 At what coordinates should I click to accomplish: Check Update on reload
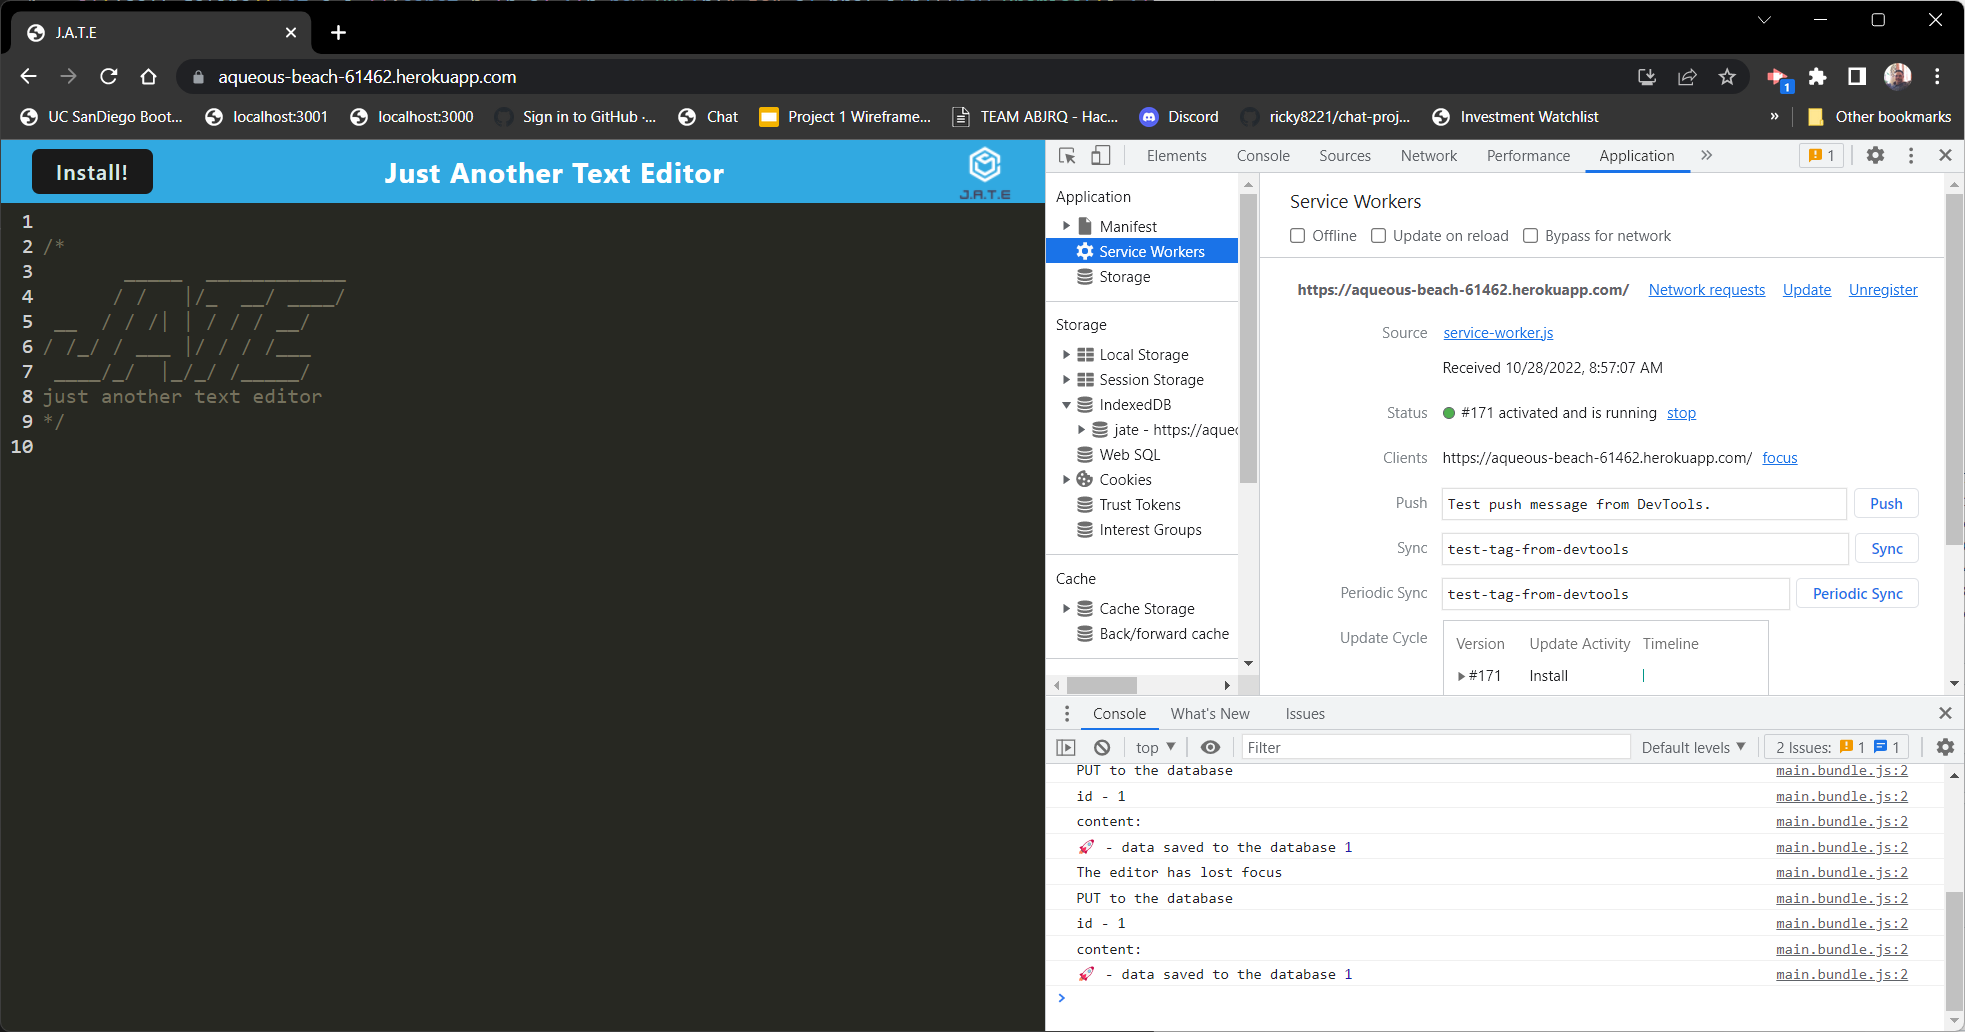(1379, 235)
